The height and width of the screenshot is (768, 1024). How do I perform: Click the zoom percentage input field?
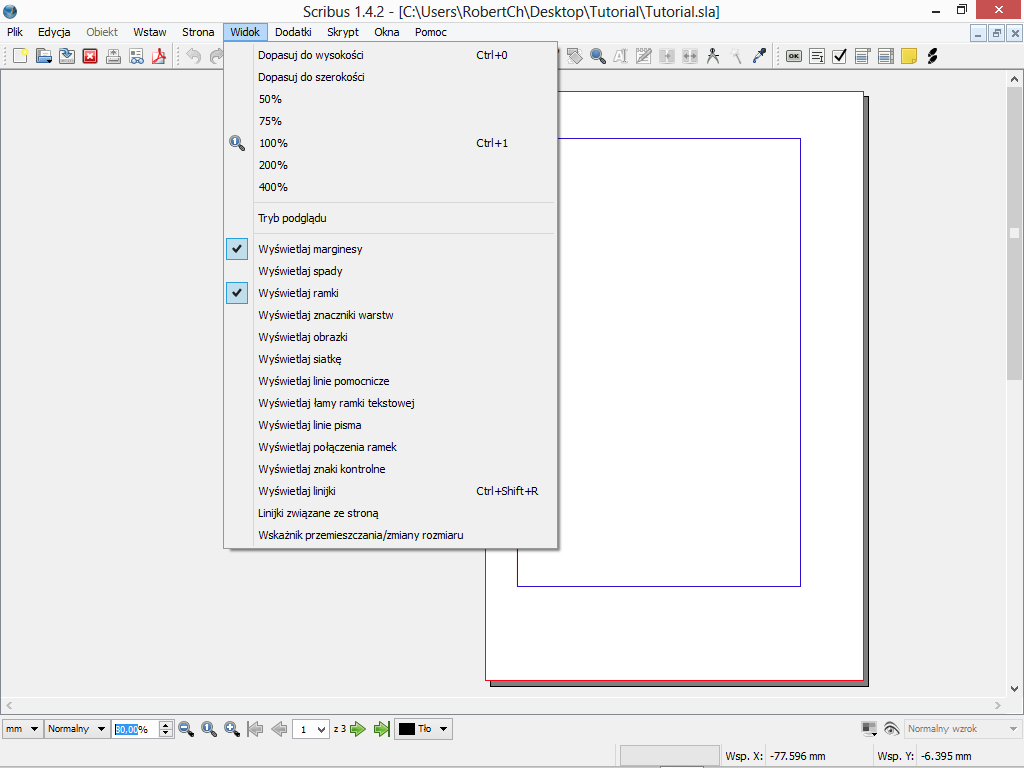pos(134,729)
